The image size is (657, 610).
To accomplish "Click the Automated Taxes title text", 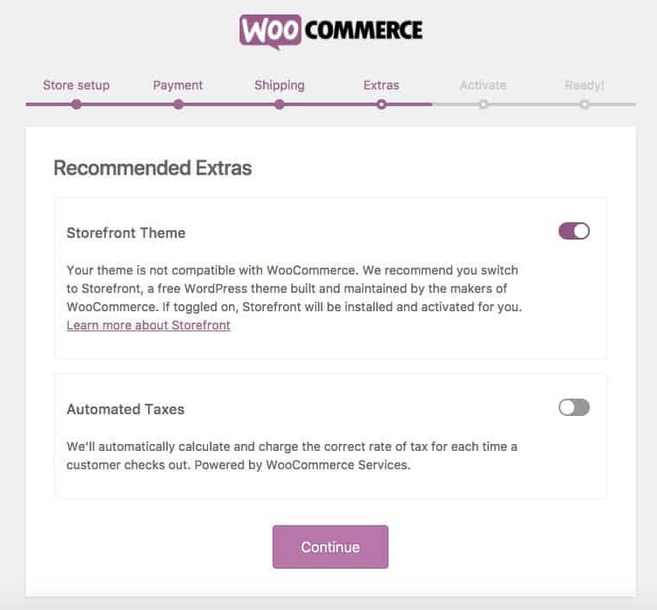I will [125, 409].
